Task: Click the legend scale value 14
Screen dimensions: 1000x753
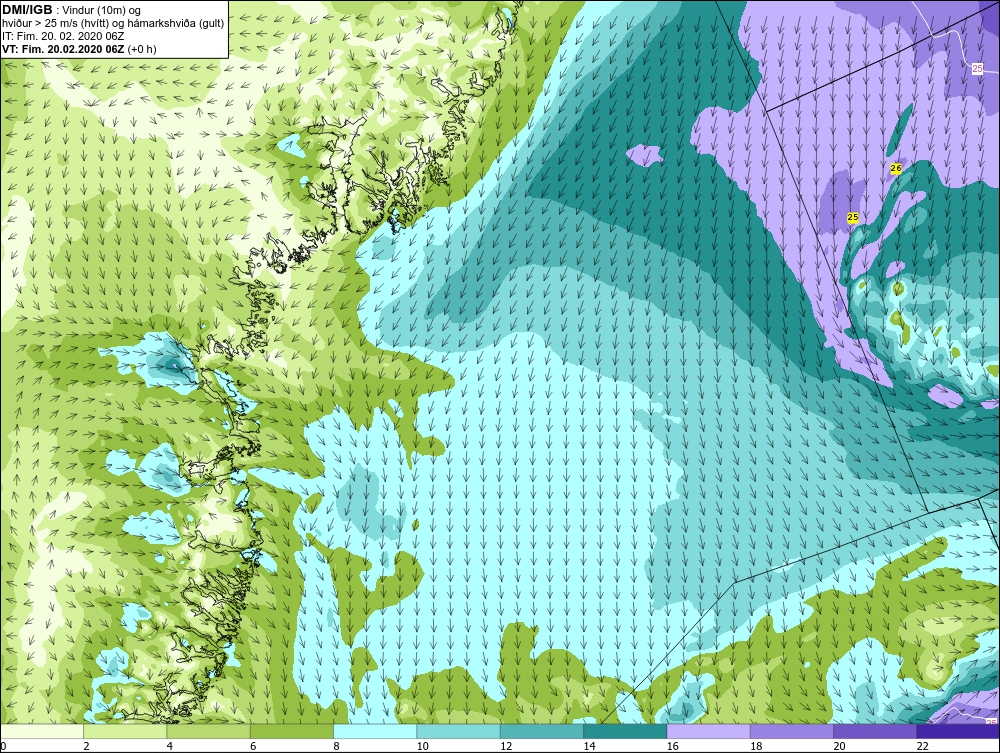Action: [589, 746]
